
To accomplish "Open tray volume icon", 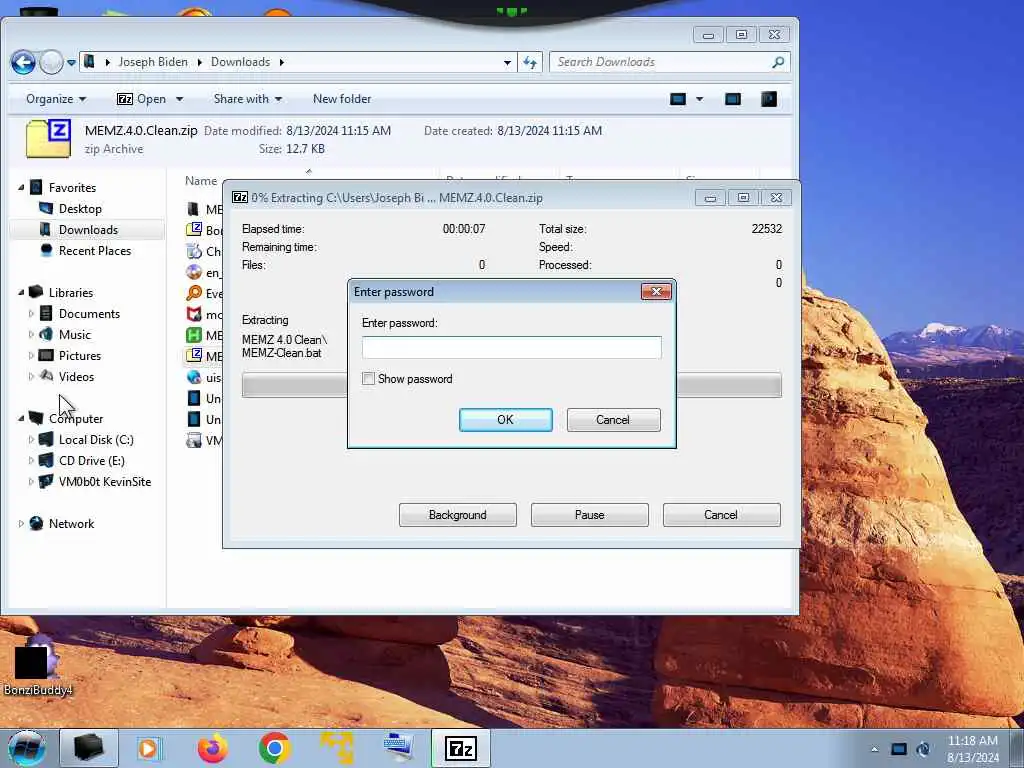I will (x=923, y=749).
